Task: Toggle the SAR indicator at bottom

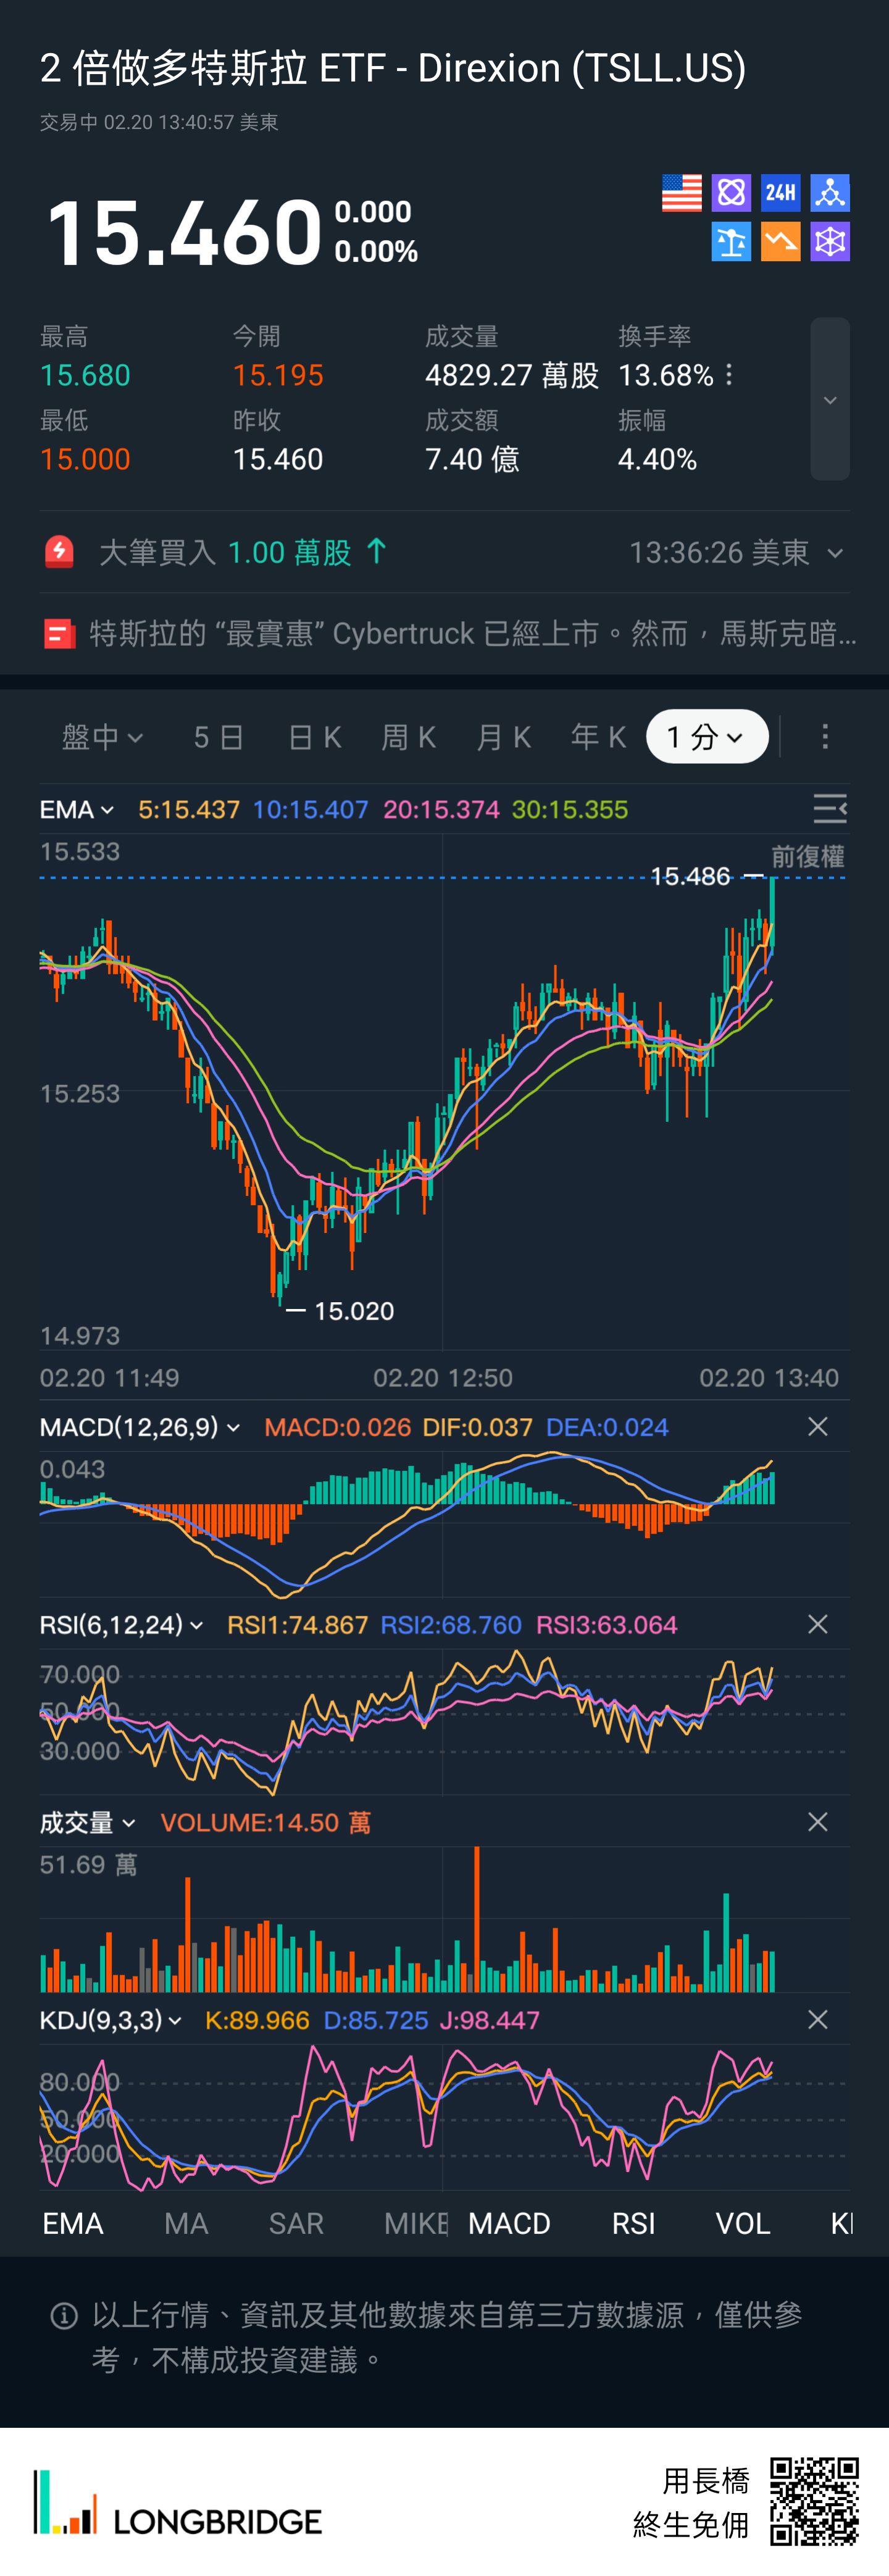Action: 296,2223
